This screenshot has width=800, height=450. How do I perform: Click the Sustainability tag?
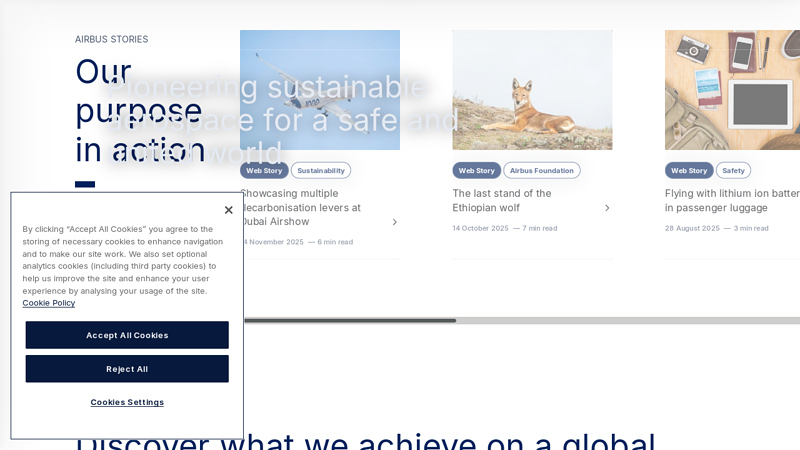pyautogui.click(x=321, y=170)
